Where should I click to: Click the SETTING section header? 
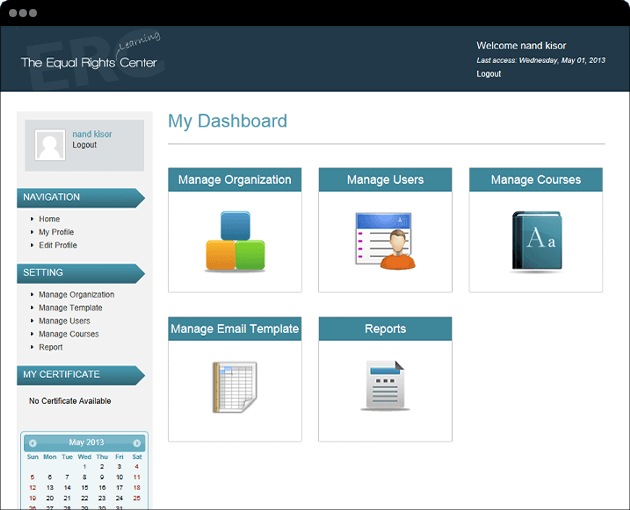click(80, 273)
